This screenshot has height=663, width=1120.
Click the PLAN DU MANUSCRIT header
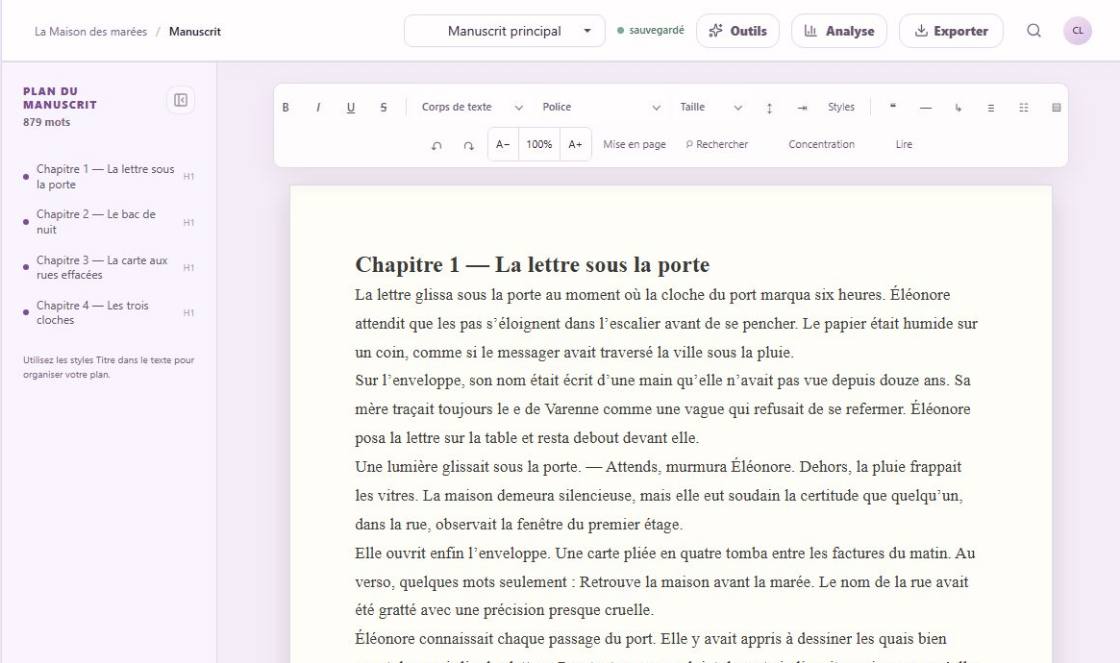(x=60, y=98)
